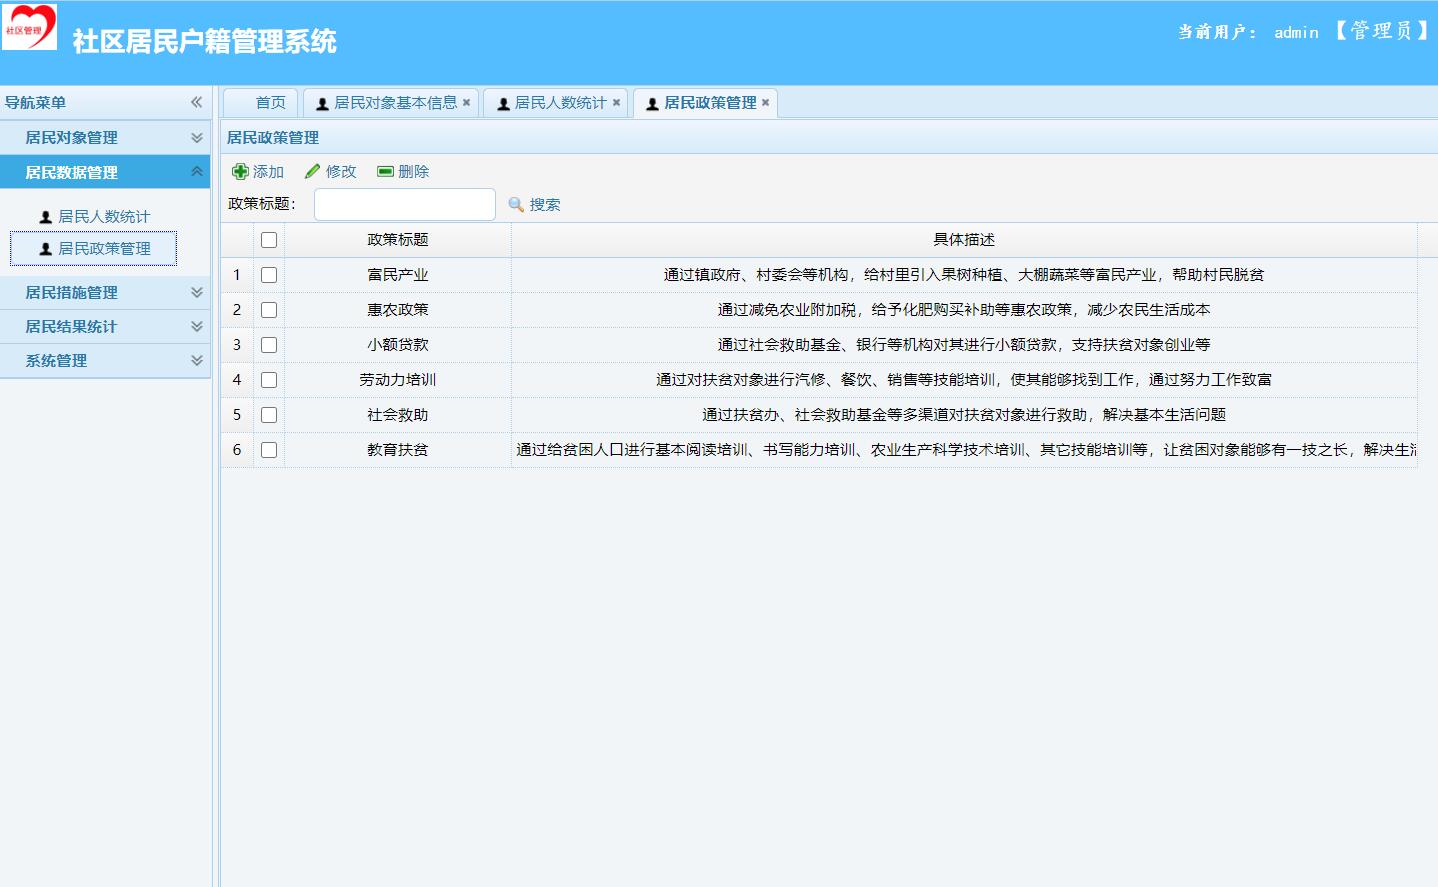The height and width of the screenshot is (887, 1438).
Task: Toggle the select-all checkbox in table header
Action: tap(268, 239)
